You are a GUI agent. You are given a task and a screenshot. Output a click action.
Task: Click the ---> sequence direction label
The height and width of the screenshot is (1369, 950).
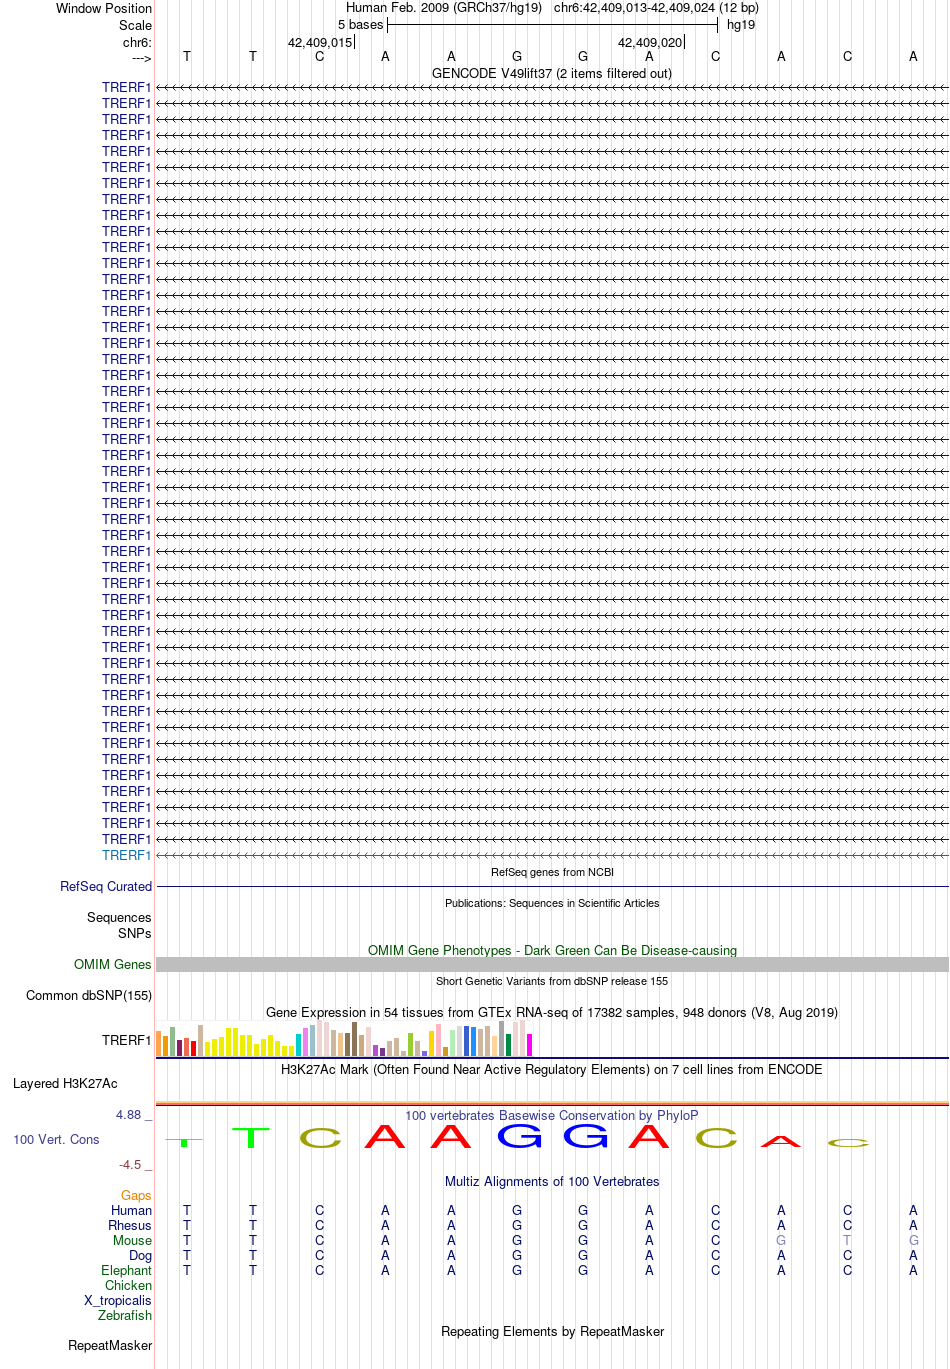pyautogui.click(x=141, y=59)
